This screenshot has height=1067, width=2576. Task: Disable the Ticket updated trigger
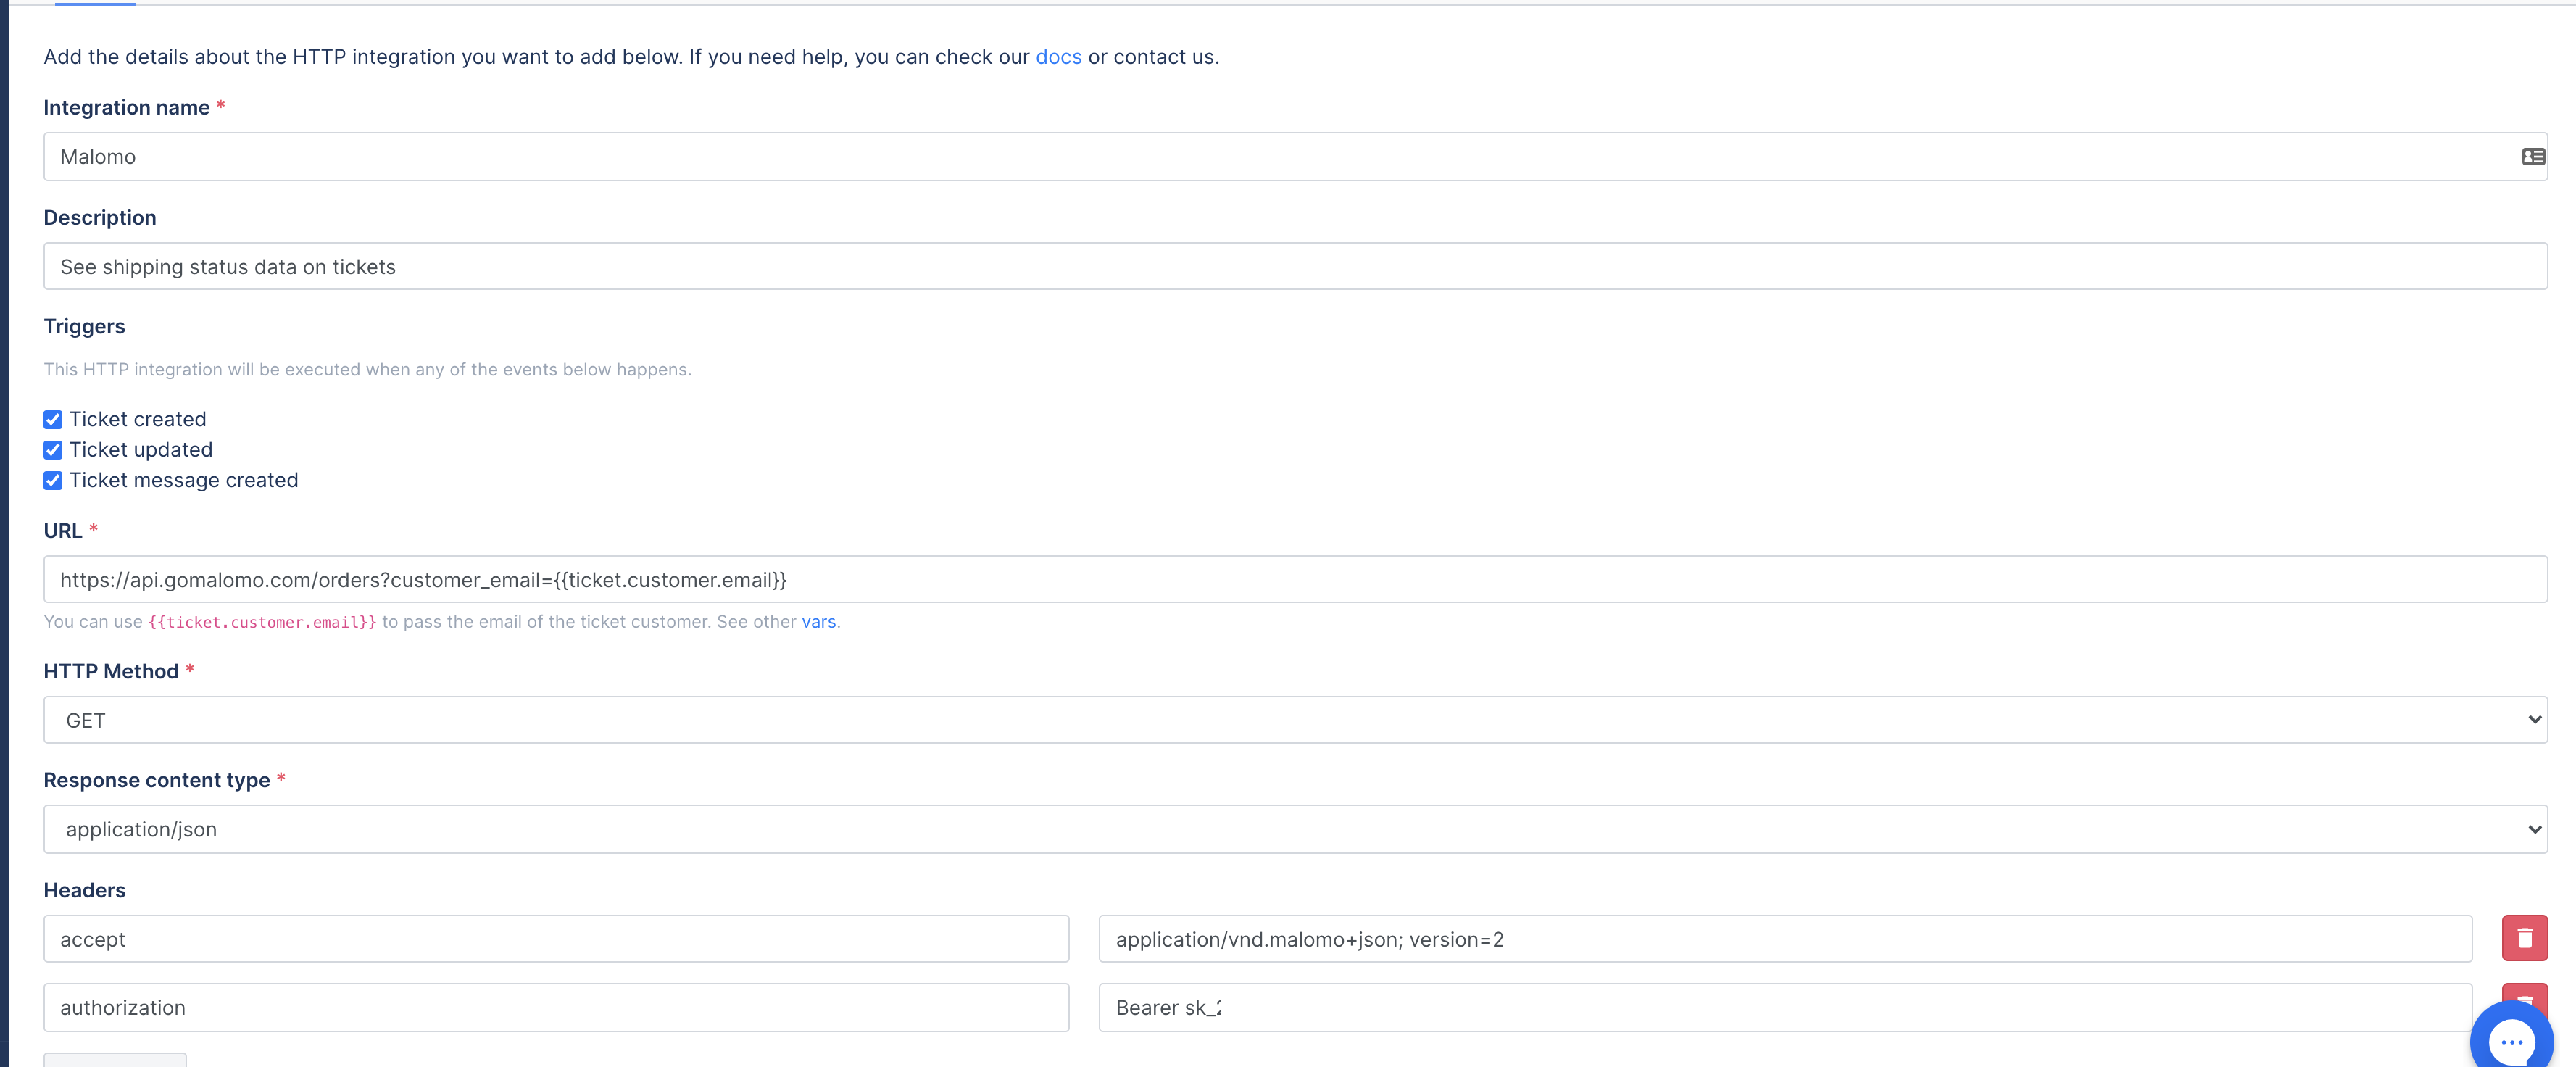(53, 450)
